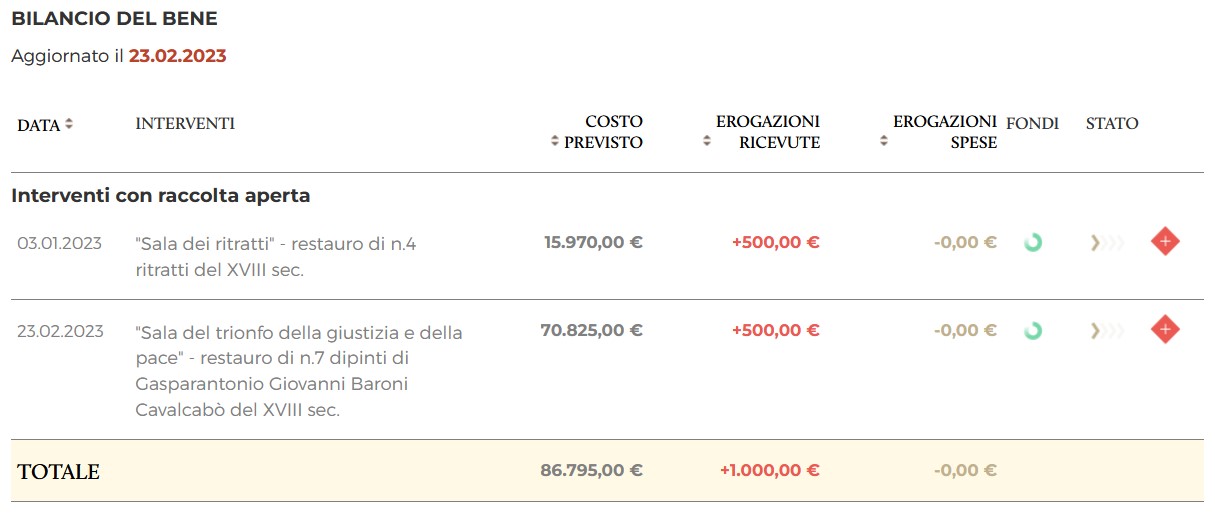1215x523 pixels.
Task: Click the red plus icon for Sala dei ritratti
Action: coord(1164,242)
